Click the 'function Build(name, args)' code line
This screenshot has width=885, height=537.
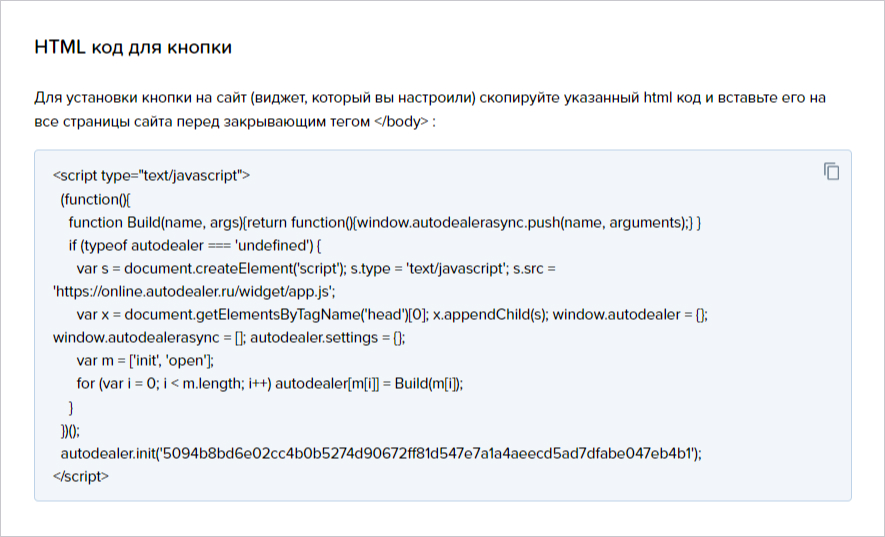coord(385,222)
